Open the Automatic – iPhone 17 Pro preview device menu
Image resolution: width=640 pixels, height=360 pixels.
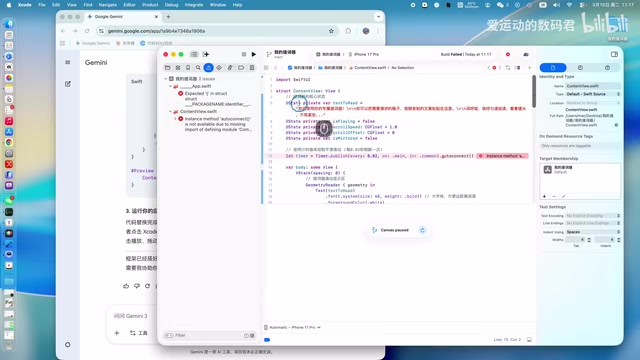pos(293,327)
